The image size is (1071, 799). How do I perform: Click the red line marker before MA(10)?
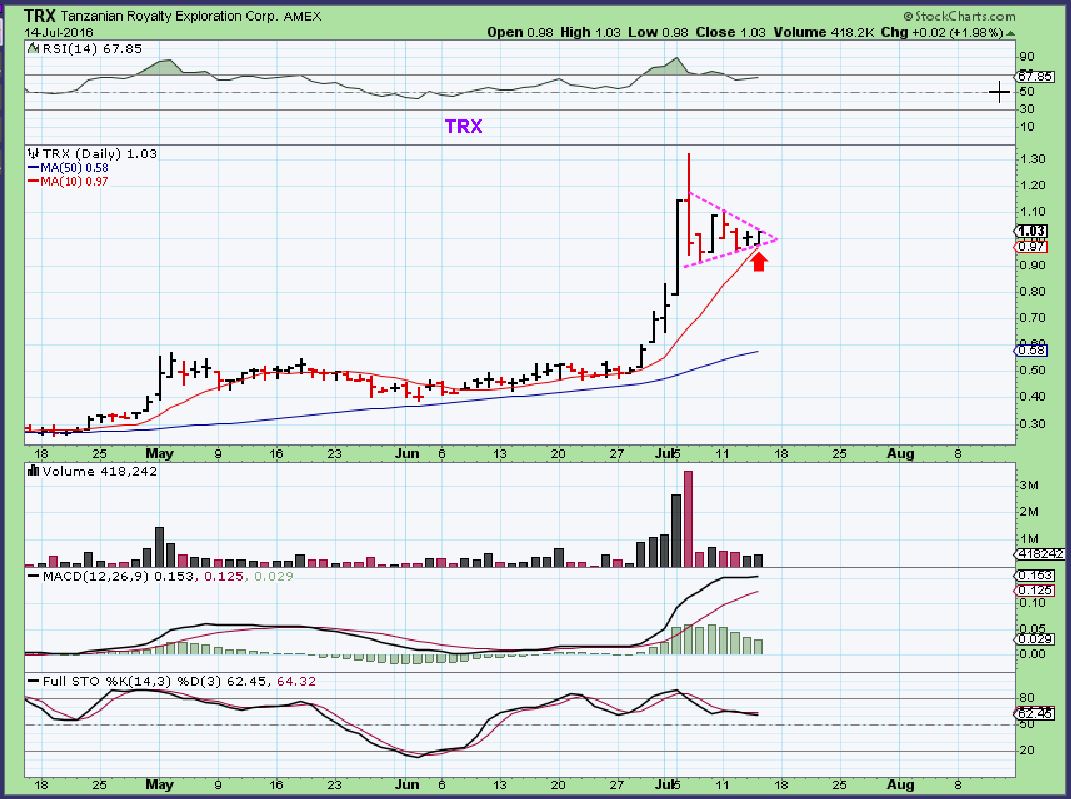point(33,181)
